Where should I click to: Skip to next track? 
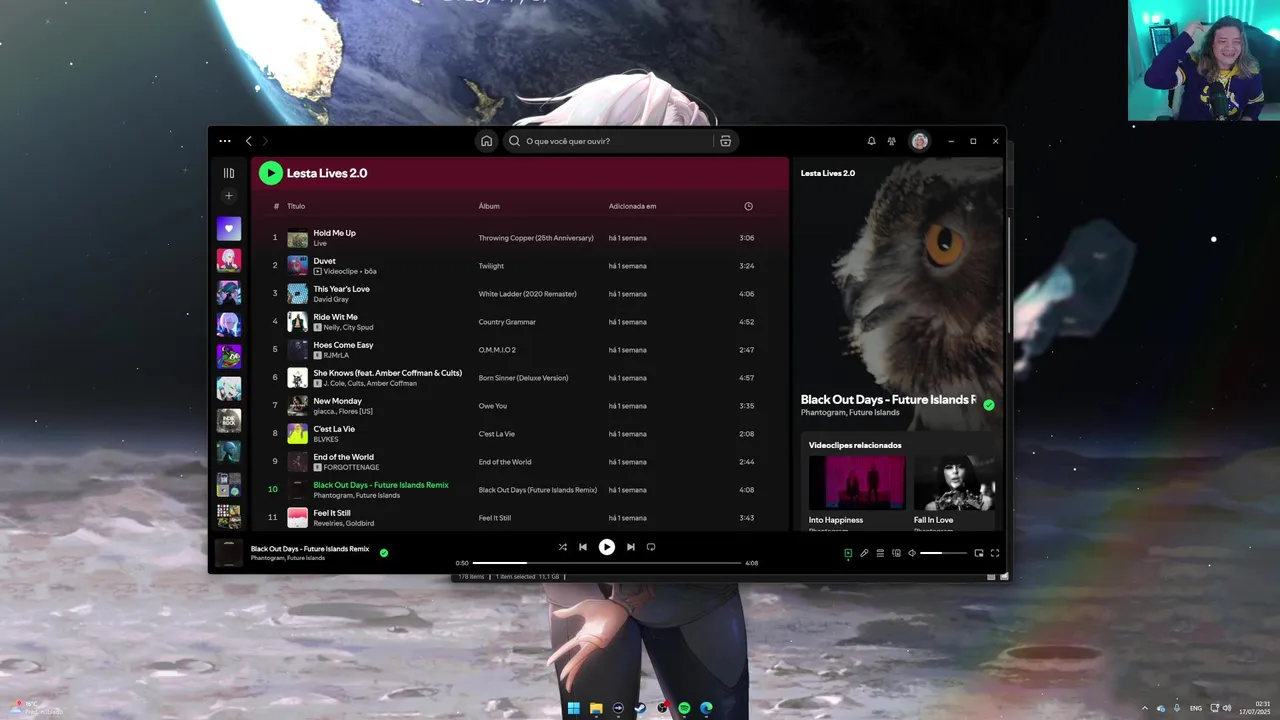(x=630, y=547)
